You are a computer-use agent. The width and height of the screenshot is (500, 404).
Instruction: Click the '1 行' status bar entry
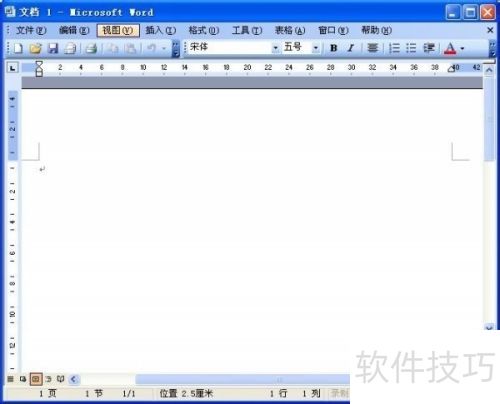(x=278, y=394)
